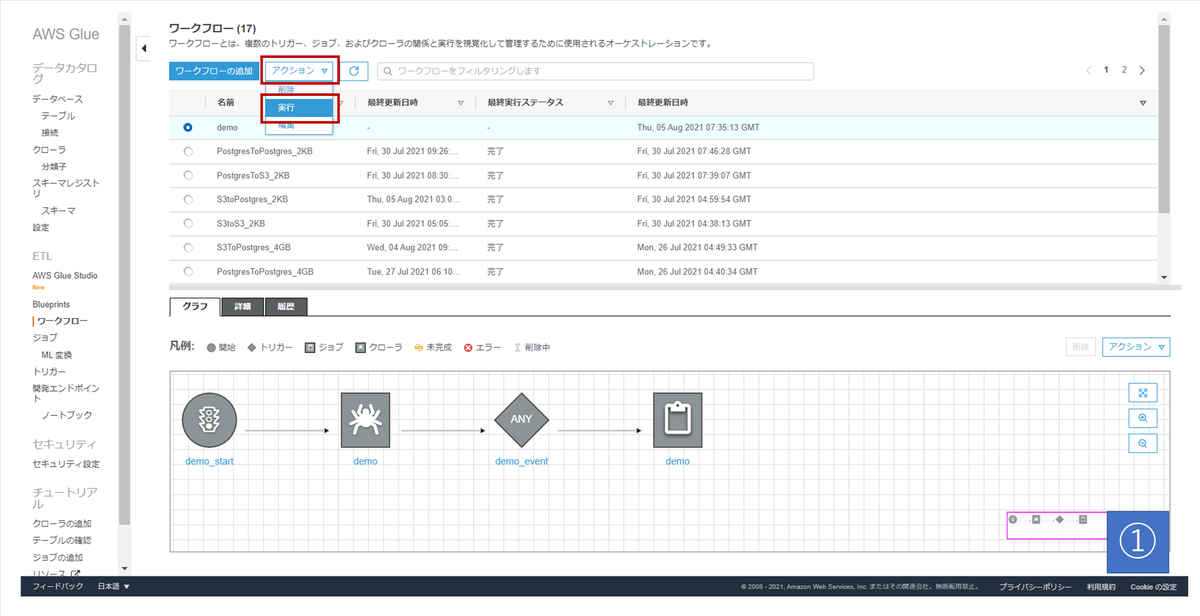Open 利用規約 footer link

coord(1101,587)
